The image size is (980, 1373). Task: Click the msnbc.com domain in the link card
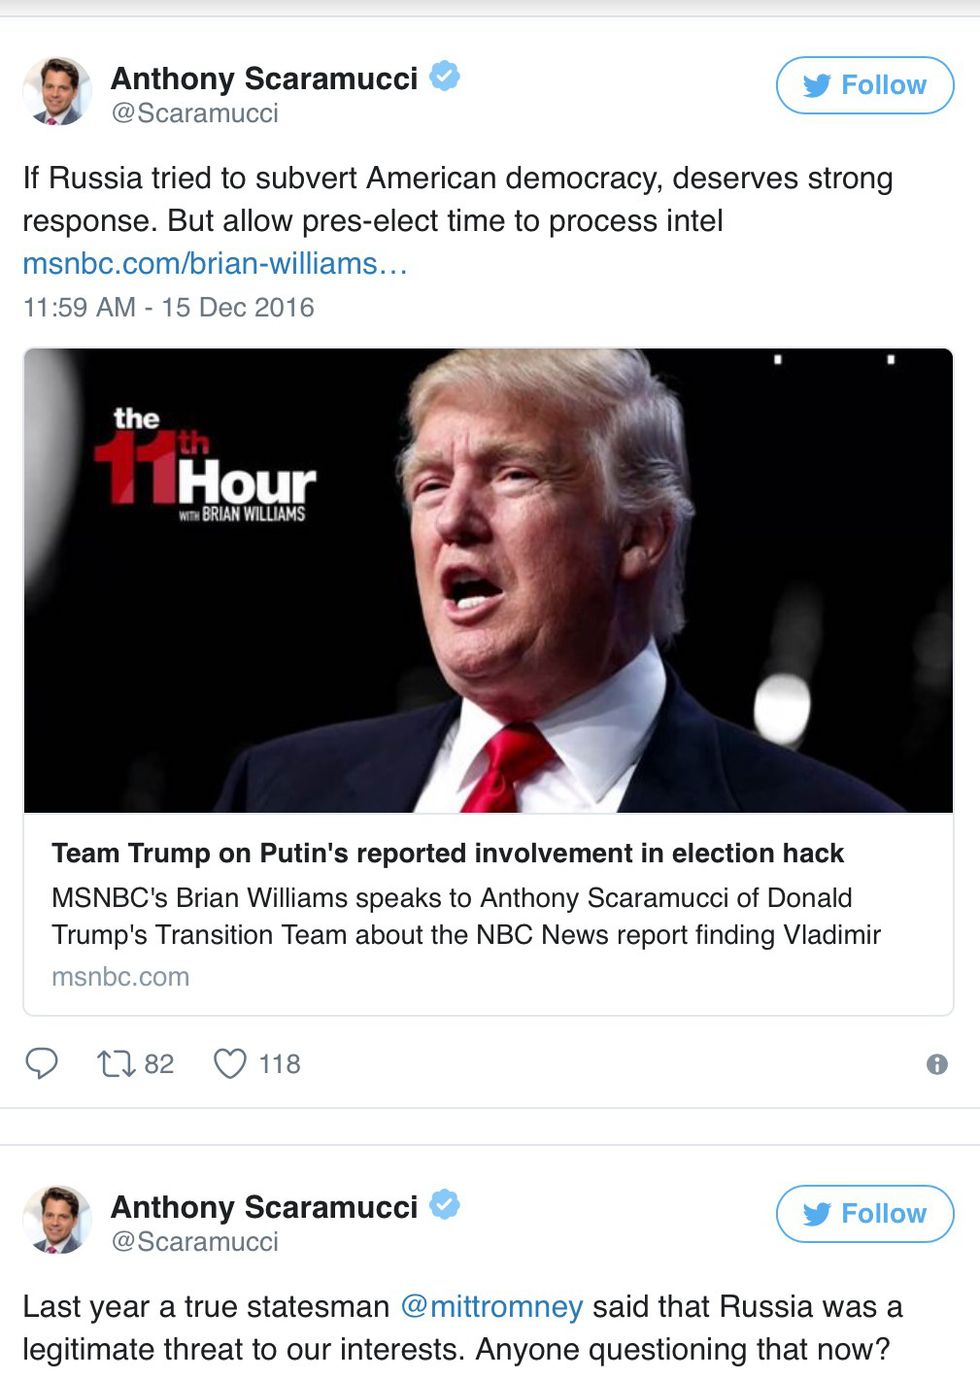[120, 976]
